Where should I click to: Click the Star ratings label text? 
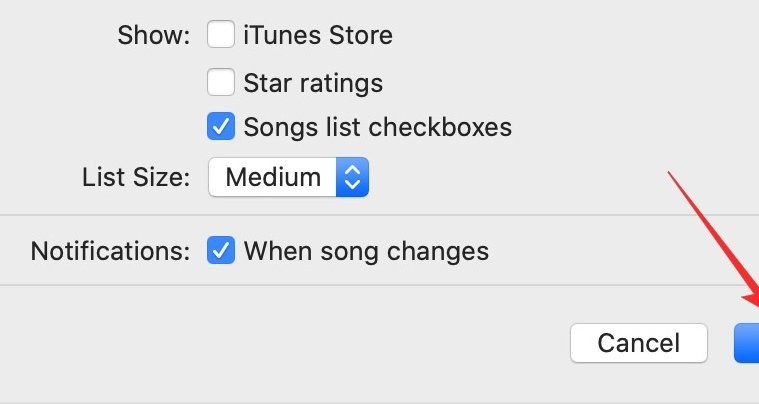pos(313,82)
